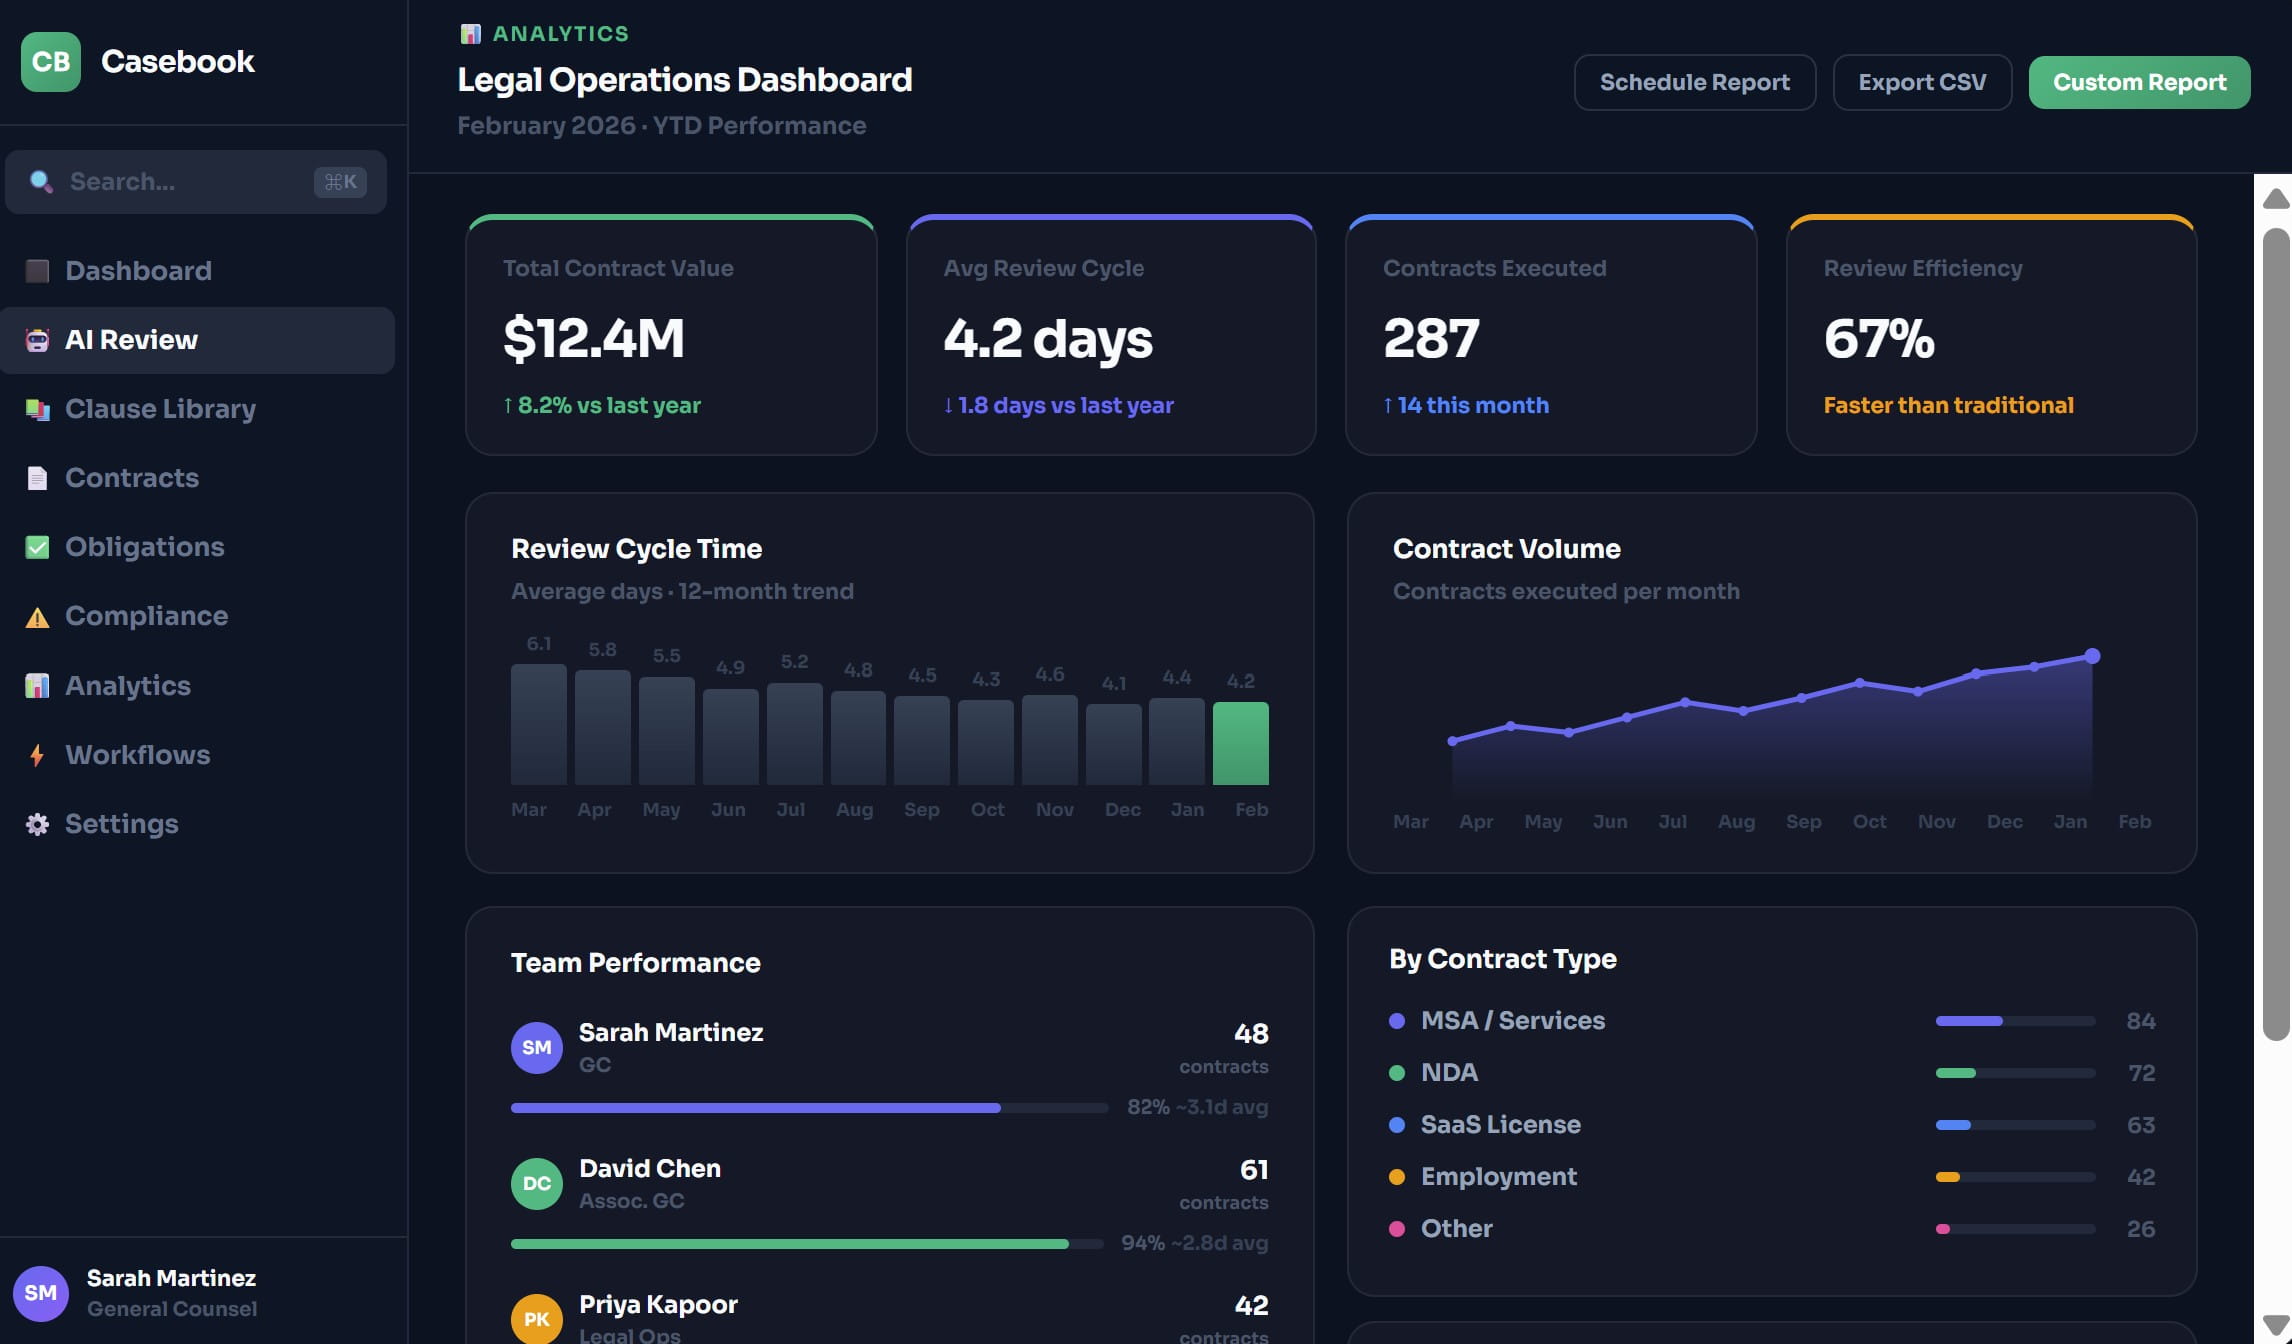This screenshot has width=2292, height=1344.
Task: Click the Obligations green checkmark icon
Action: pyautogui.click(x=37, y=547)
